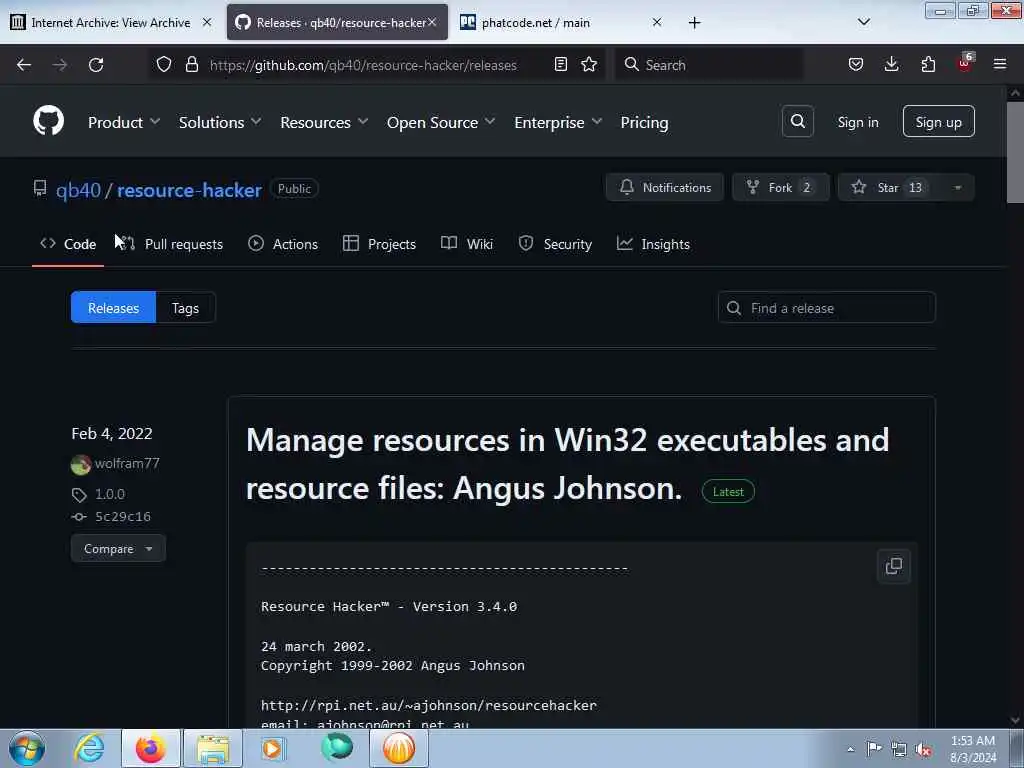The image size is (1024, 768).
Task: Expand Resources menu
Action: pyautogui.click(x=324, y=122)
